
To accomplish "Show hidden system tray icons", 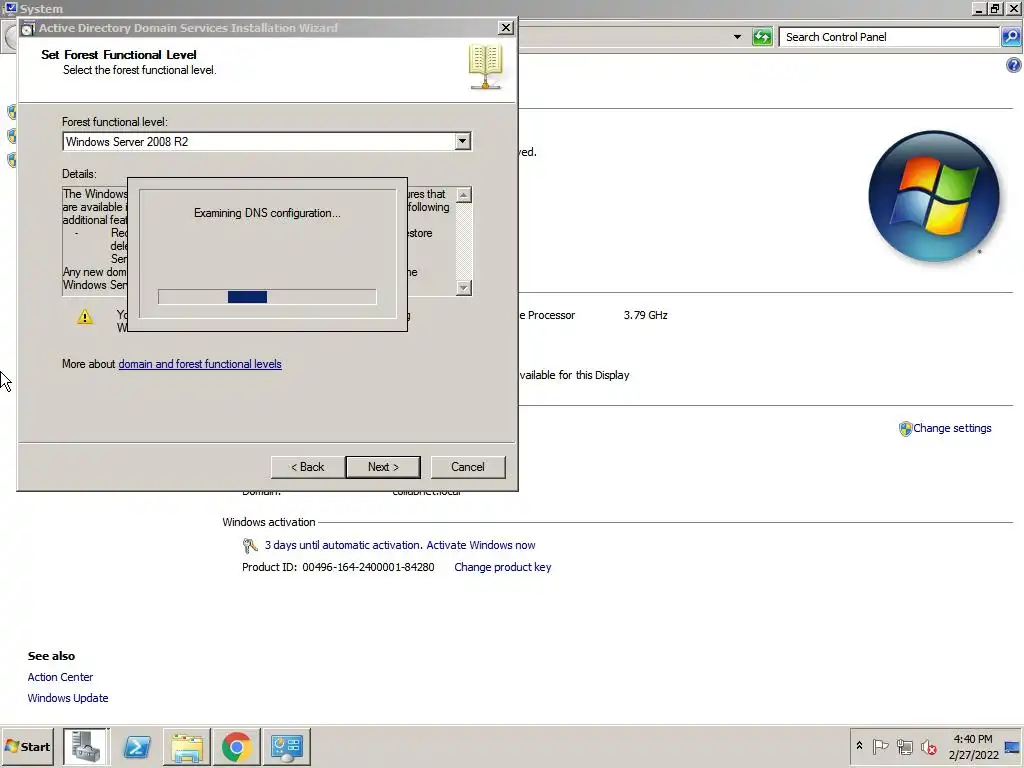I will [859, 746].
